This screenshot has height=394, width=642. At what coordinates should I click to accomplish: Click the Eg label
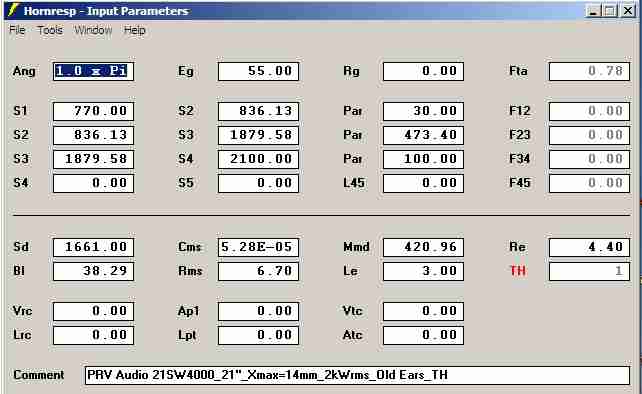(x=185, y=71)
